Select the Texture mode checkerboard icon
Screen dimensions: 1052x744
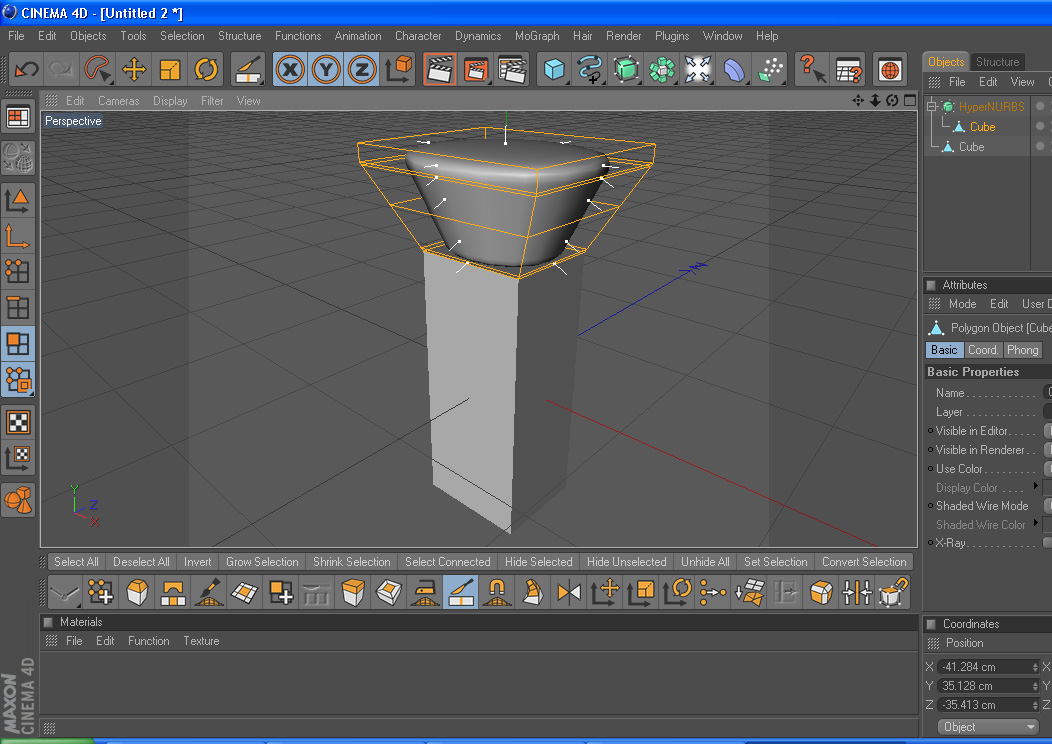(18, 422)
